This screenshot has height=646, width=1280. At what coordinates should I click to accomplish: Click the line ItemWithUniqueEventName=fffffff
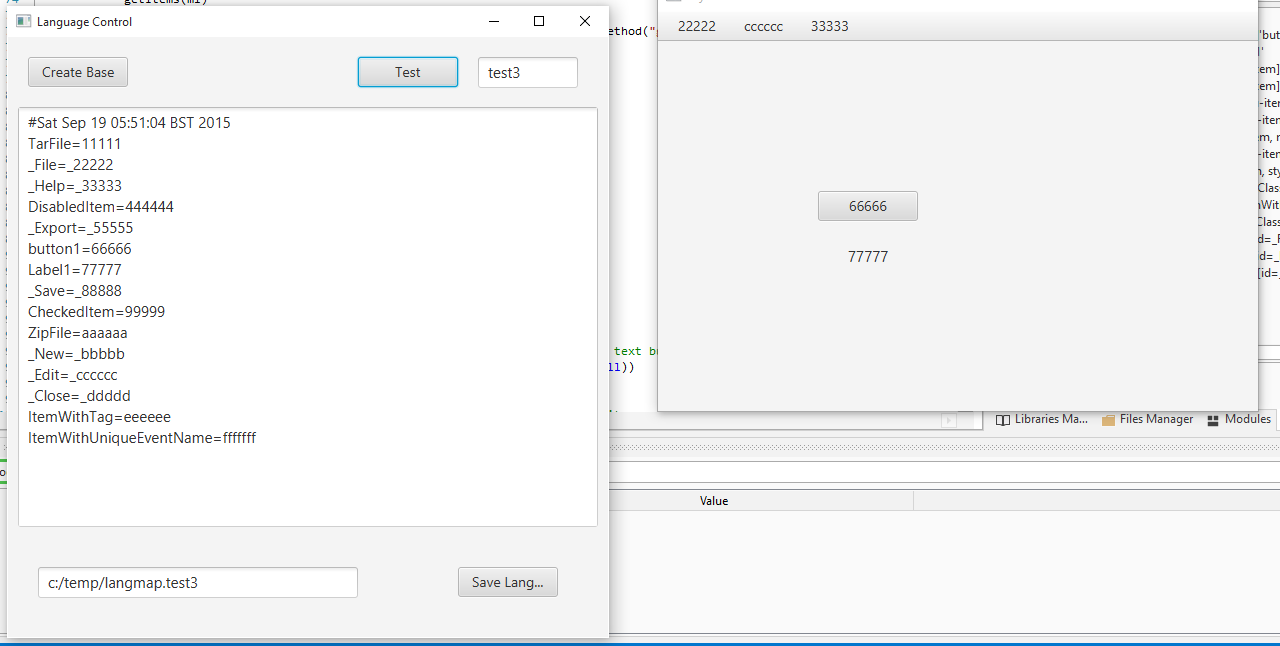click(142, 438)
